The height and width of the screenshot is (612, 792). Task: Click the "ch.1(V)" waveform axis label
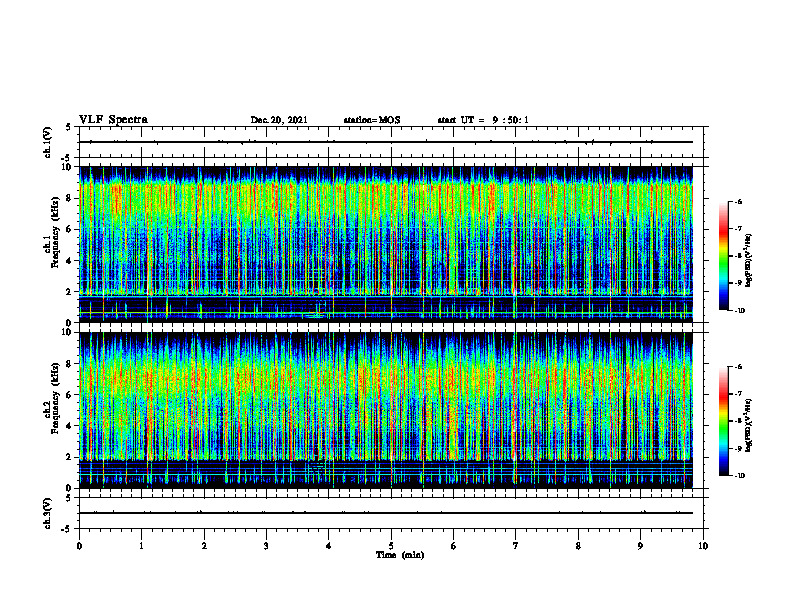coord(47,142)
